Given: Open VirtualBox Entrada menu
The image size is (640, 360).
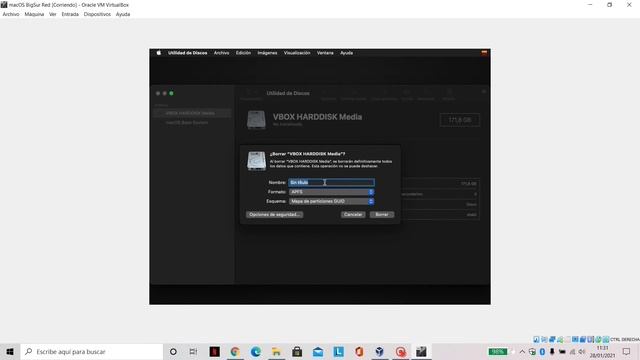Looking at the screenshot, I should (x=70, y=14).
